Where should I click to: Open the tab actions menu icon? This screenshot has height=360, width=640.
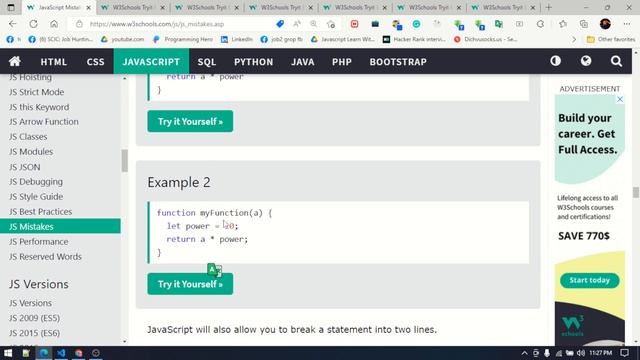click(11, 7)
